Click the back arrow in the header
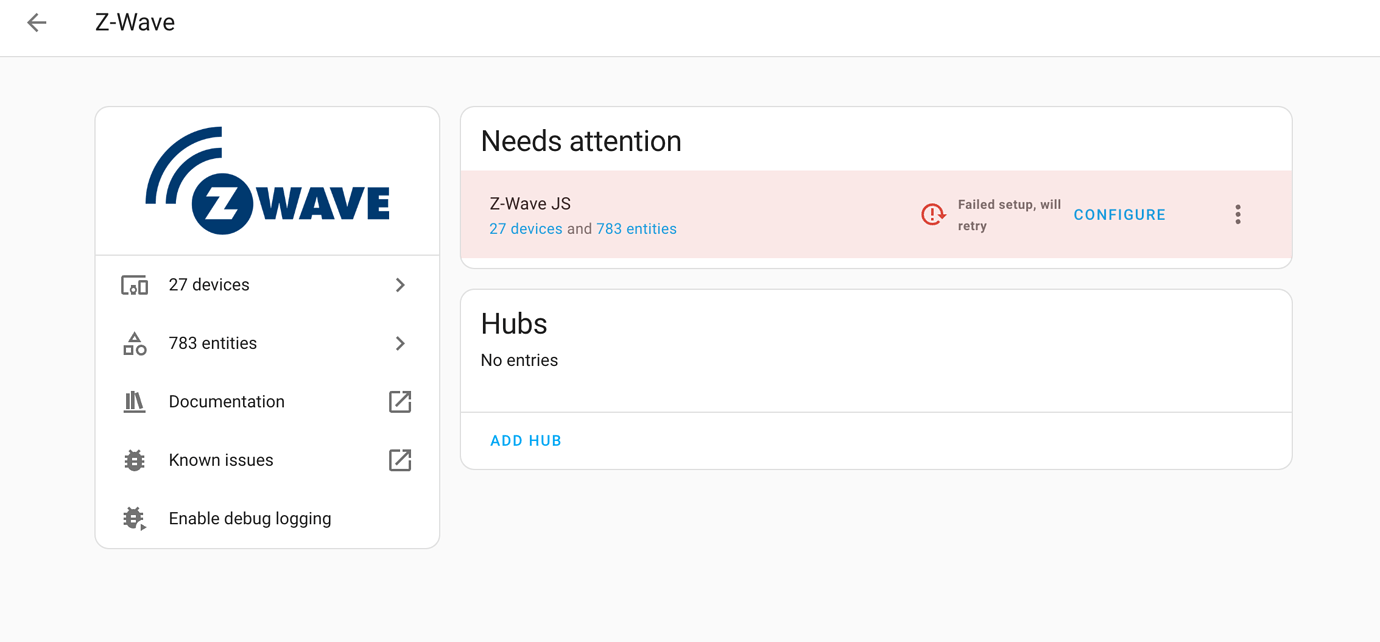 click(x=37, y=22)
